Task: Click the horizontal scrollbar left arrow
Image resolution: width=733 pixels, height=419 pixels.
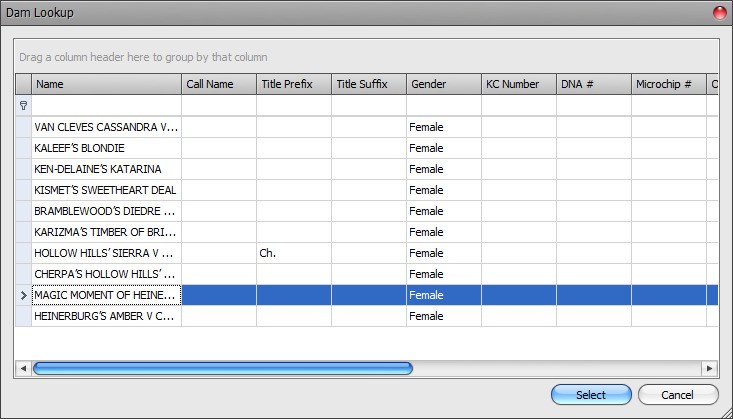Action: (23, 368)
